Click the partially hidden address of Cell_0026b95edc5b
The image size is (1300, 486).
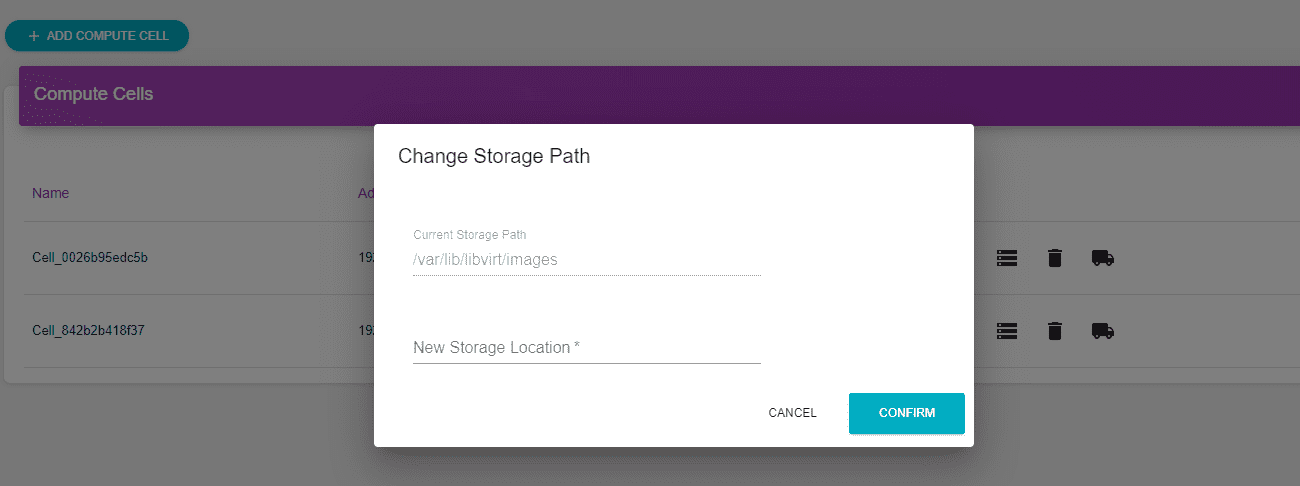click(x=365, y=258)
